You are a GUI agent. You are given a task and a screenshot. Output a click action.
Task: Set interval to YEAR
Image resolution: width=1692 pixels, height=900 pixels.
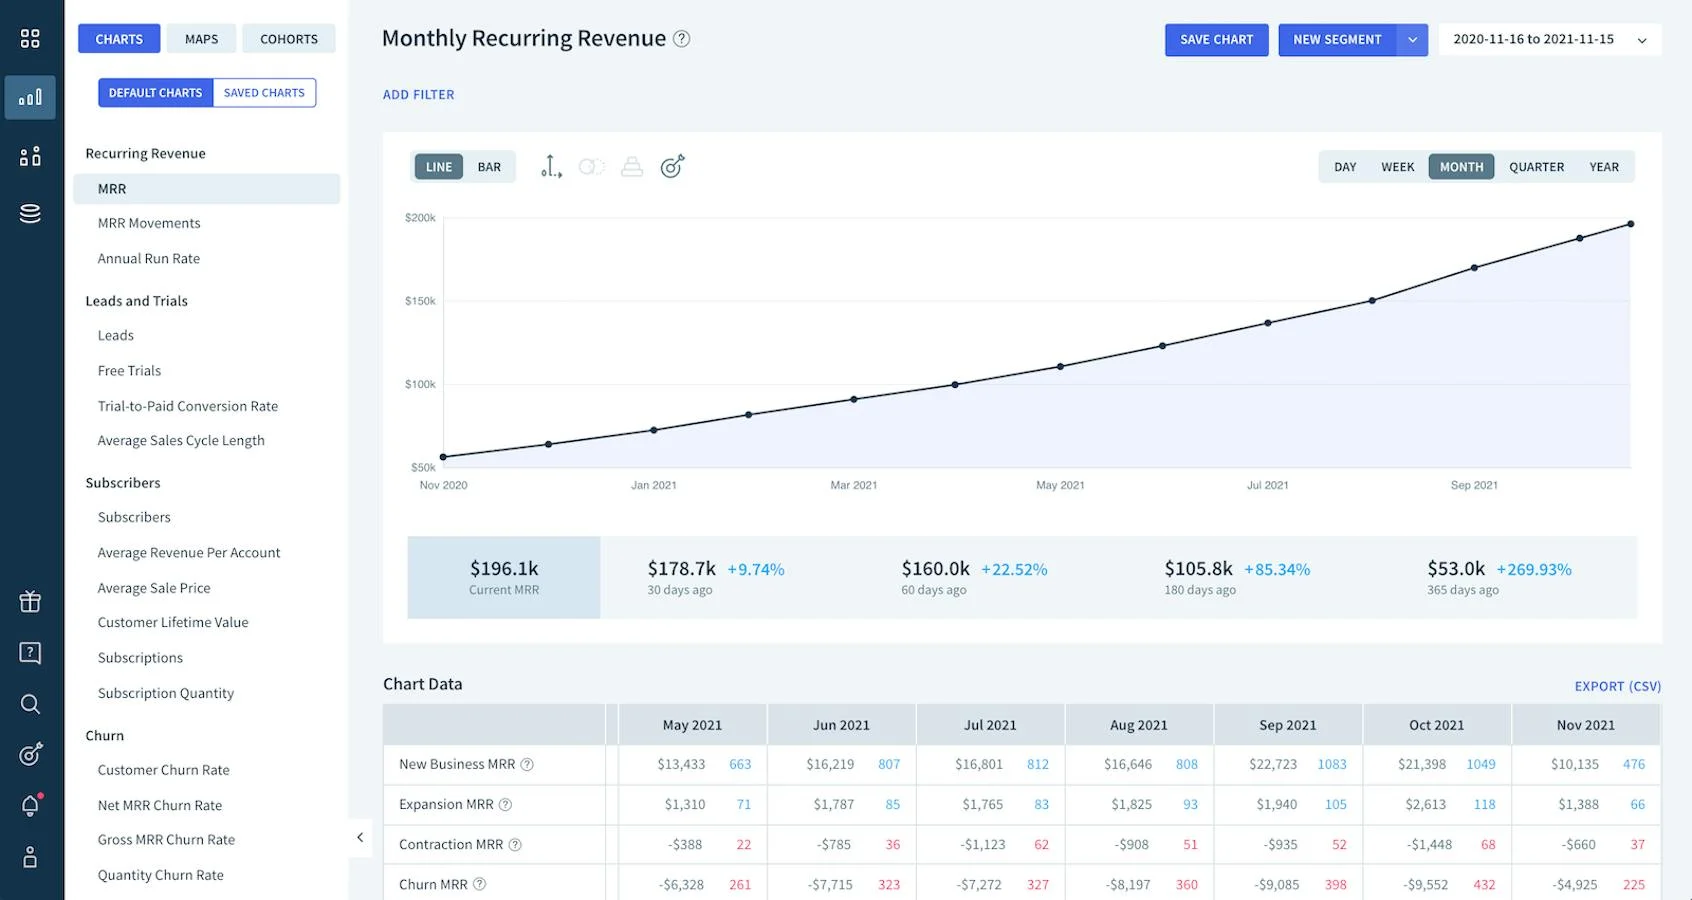1604,167
